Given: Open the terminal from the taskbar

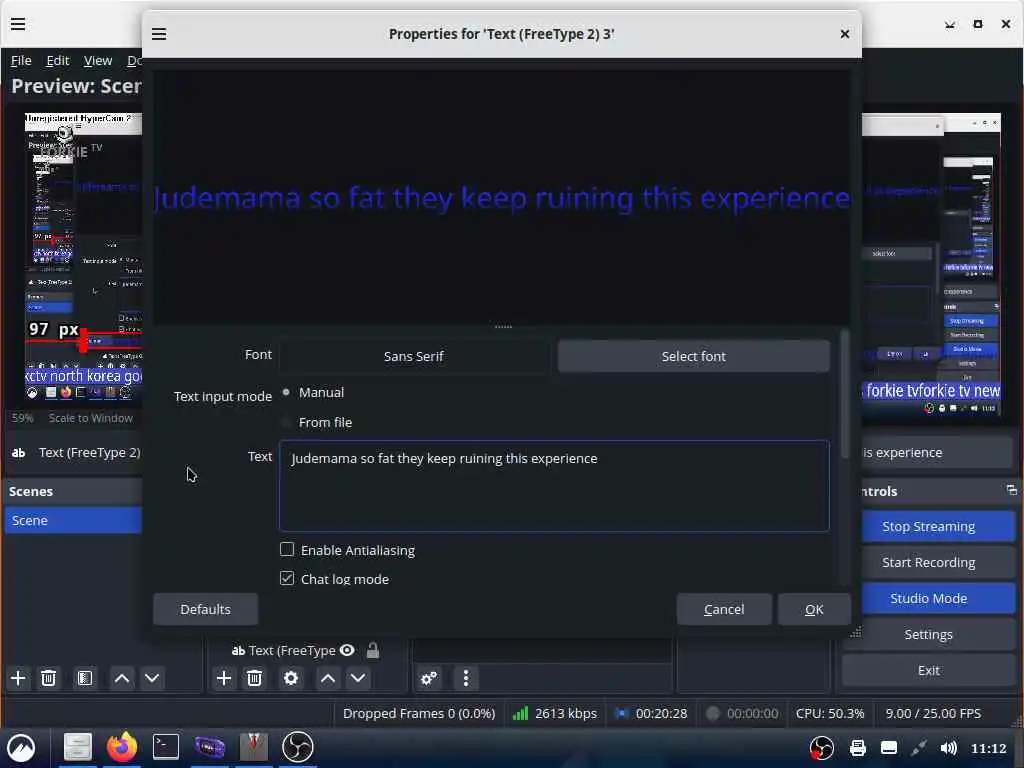Looking at the screenshot, I should pyautogui.click(x=166, y=747).
